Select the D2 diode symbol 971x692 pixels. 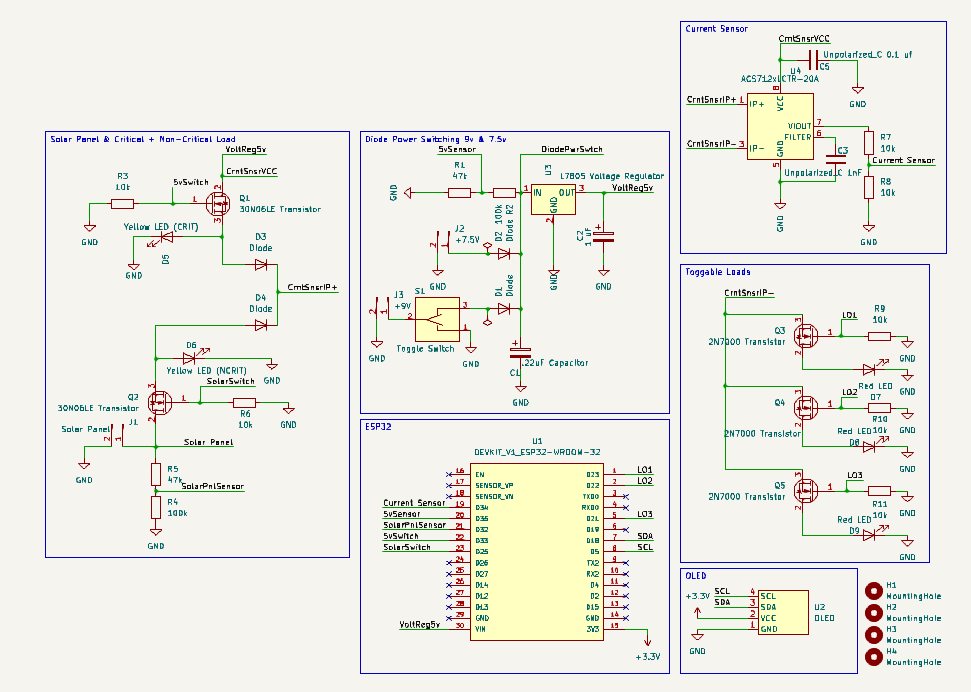(504, 253)
